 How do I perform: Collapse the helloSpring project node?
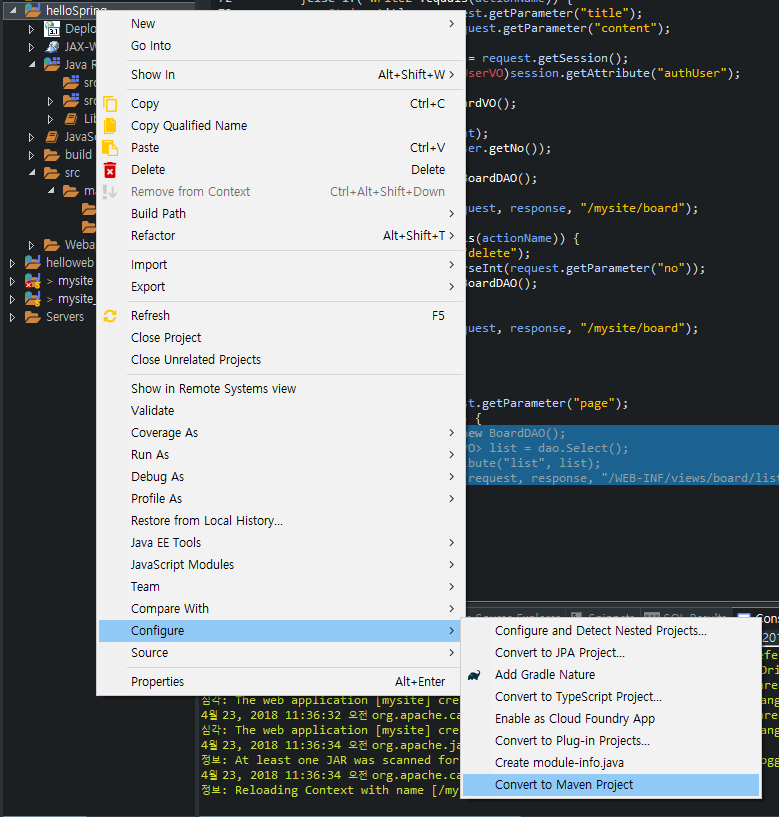pyautogui.click(x=12, y=11)
